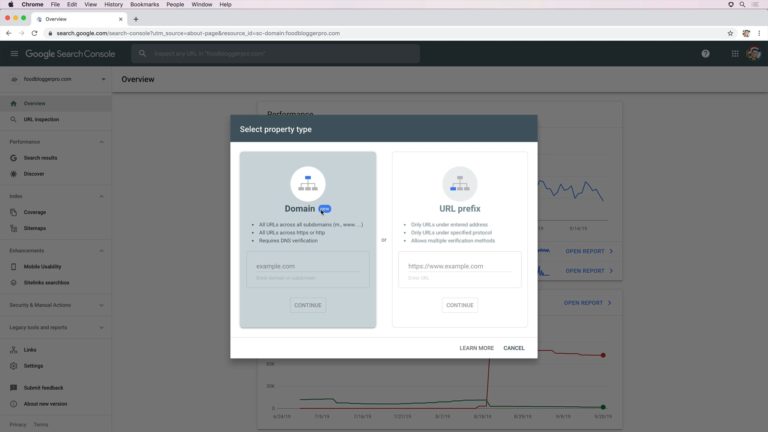Open the People menu
Screen dimensions: 768x432
[x=175, y=4]
